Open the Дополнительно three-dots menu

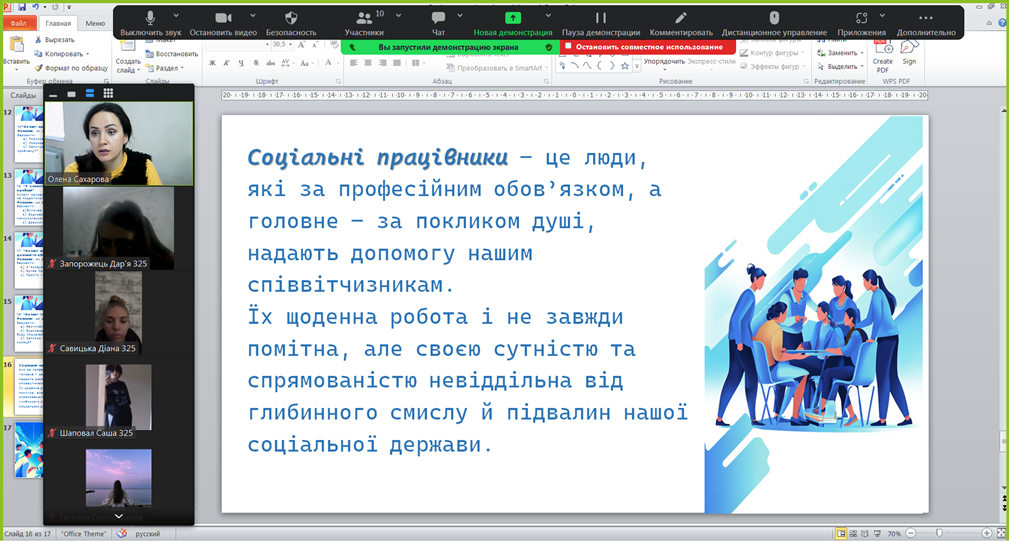click(925, 19)
